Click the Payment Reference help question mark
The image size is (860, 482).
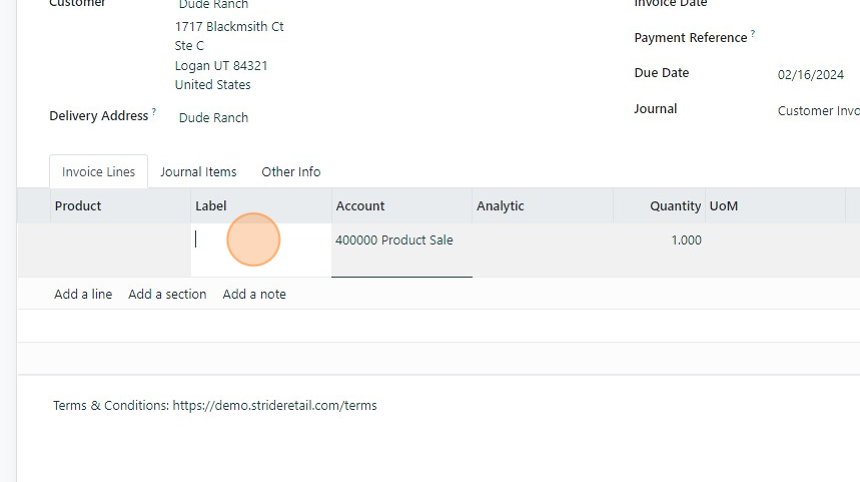coord(753,34)
